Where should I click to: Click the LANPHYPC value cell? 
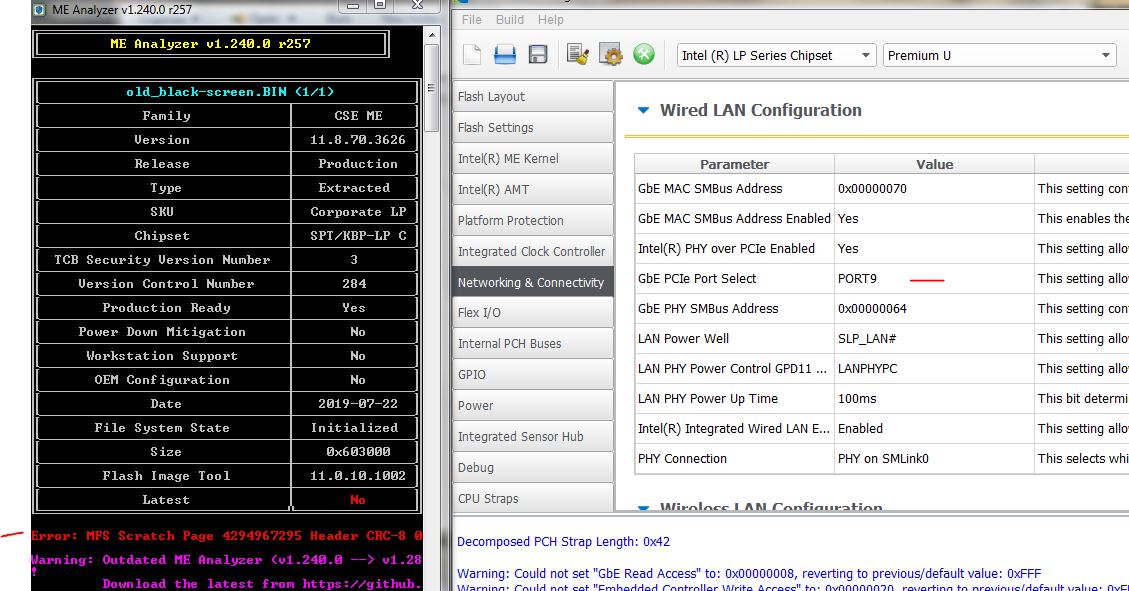click(934, 369)
